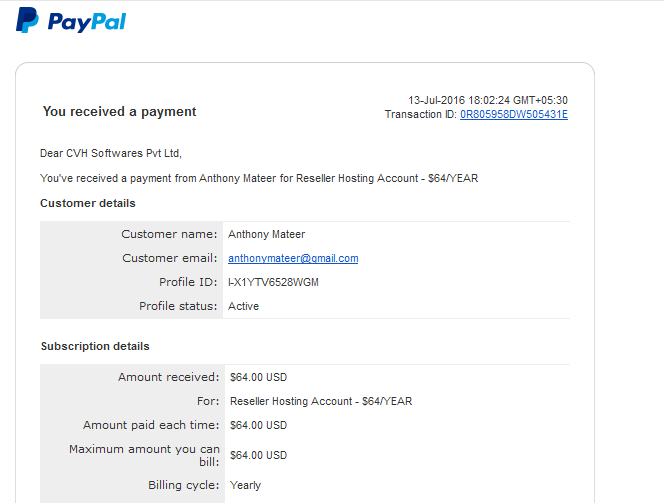Click the PayPal logo icon

pyautogui.click(x=27, y=20)
